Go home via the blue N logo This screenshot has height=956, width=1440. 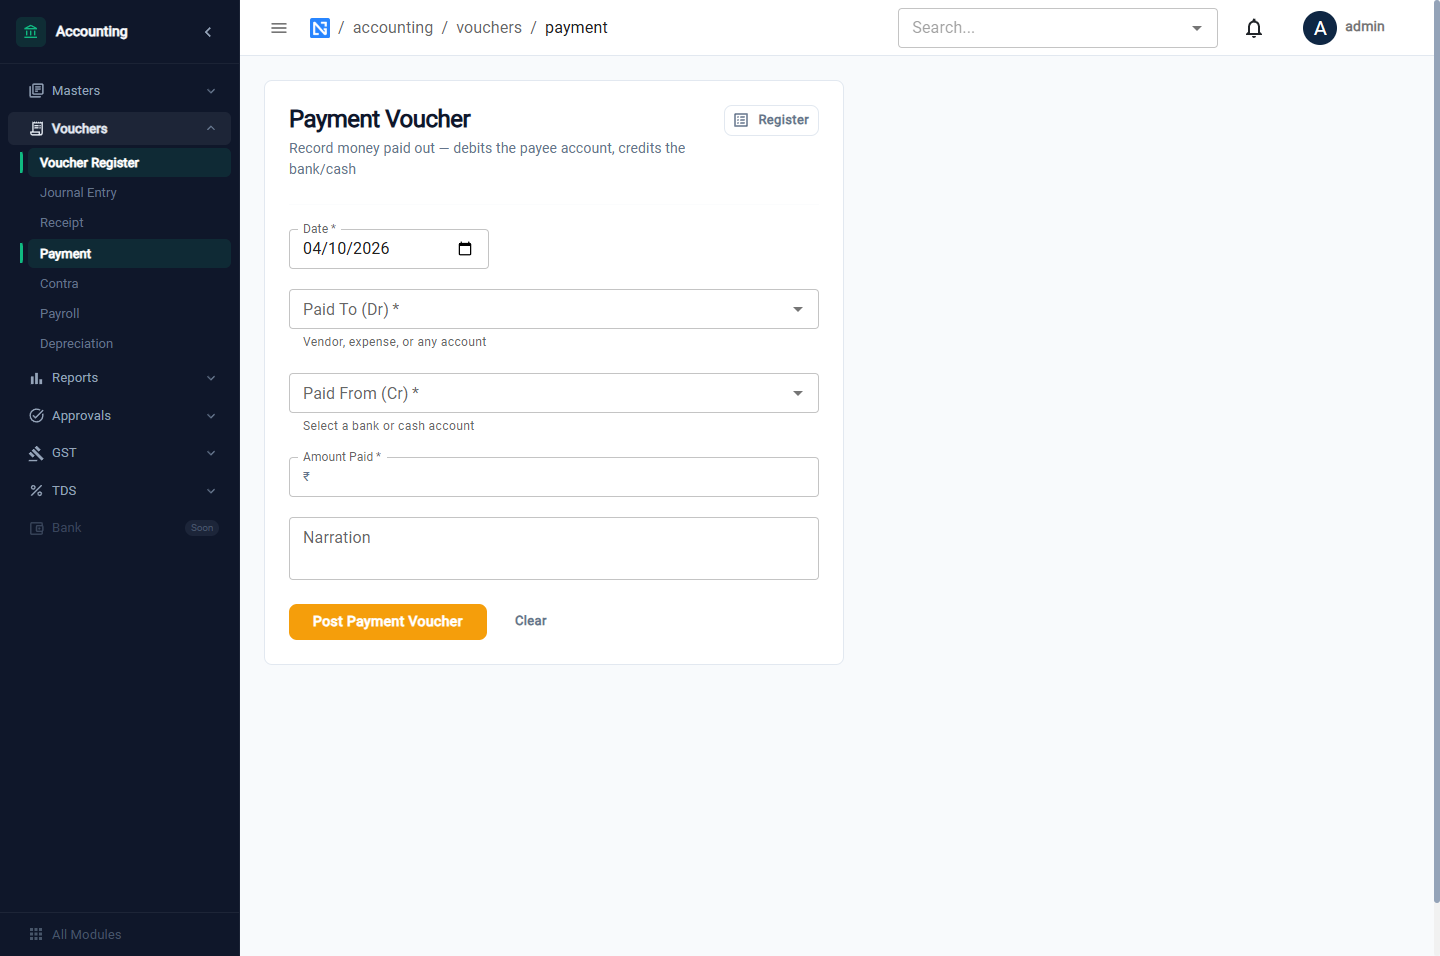coord(320,28)
